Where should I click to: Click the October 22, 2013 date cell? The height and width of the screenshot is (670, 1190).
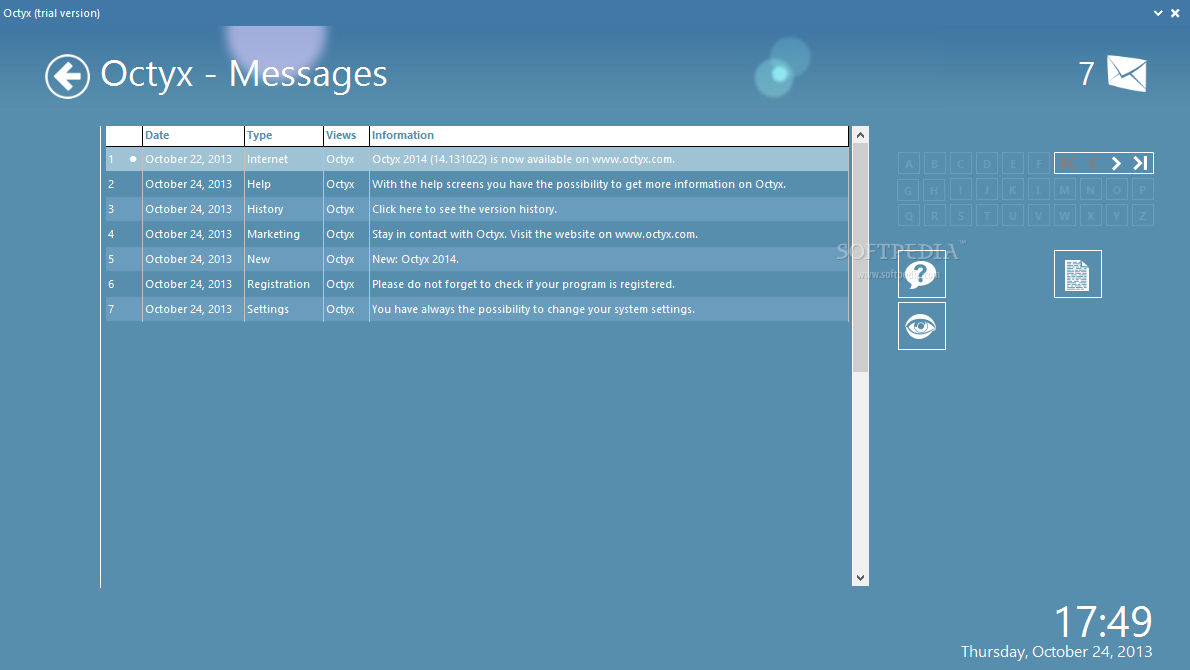(194, 159)
